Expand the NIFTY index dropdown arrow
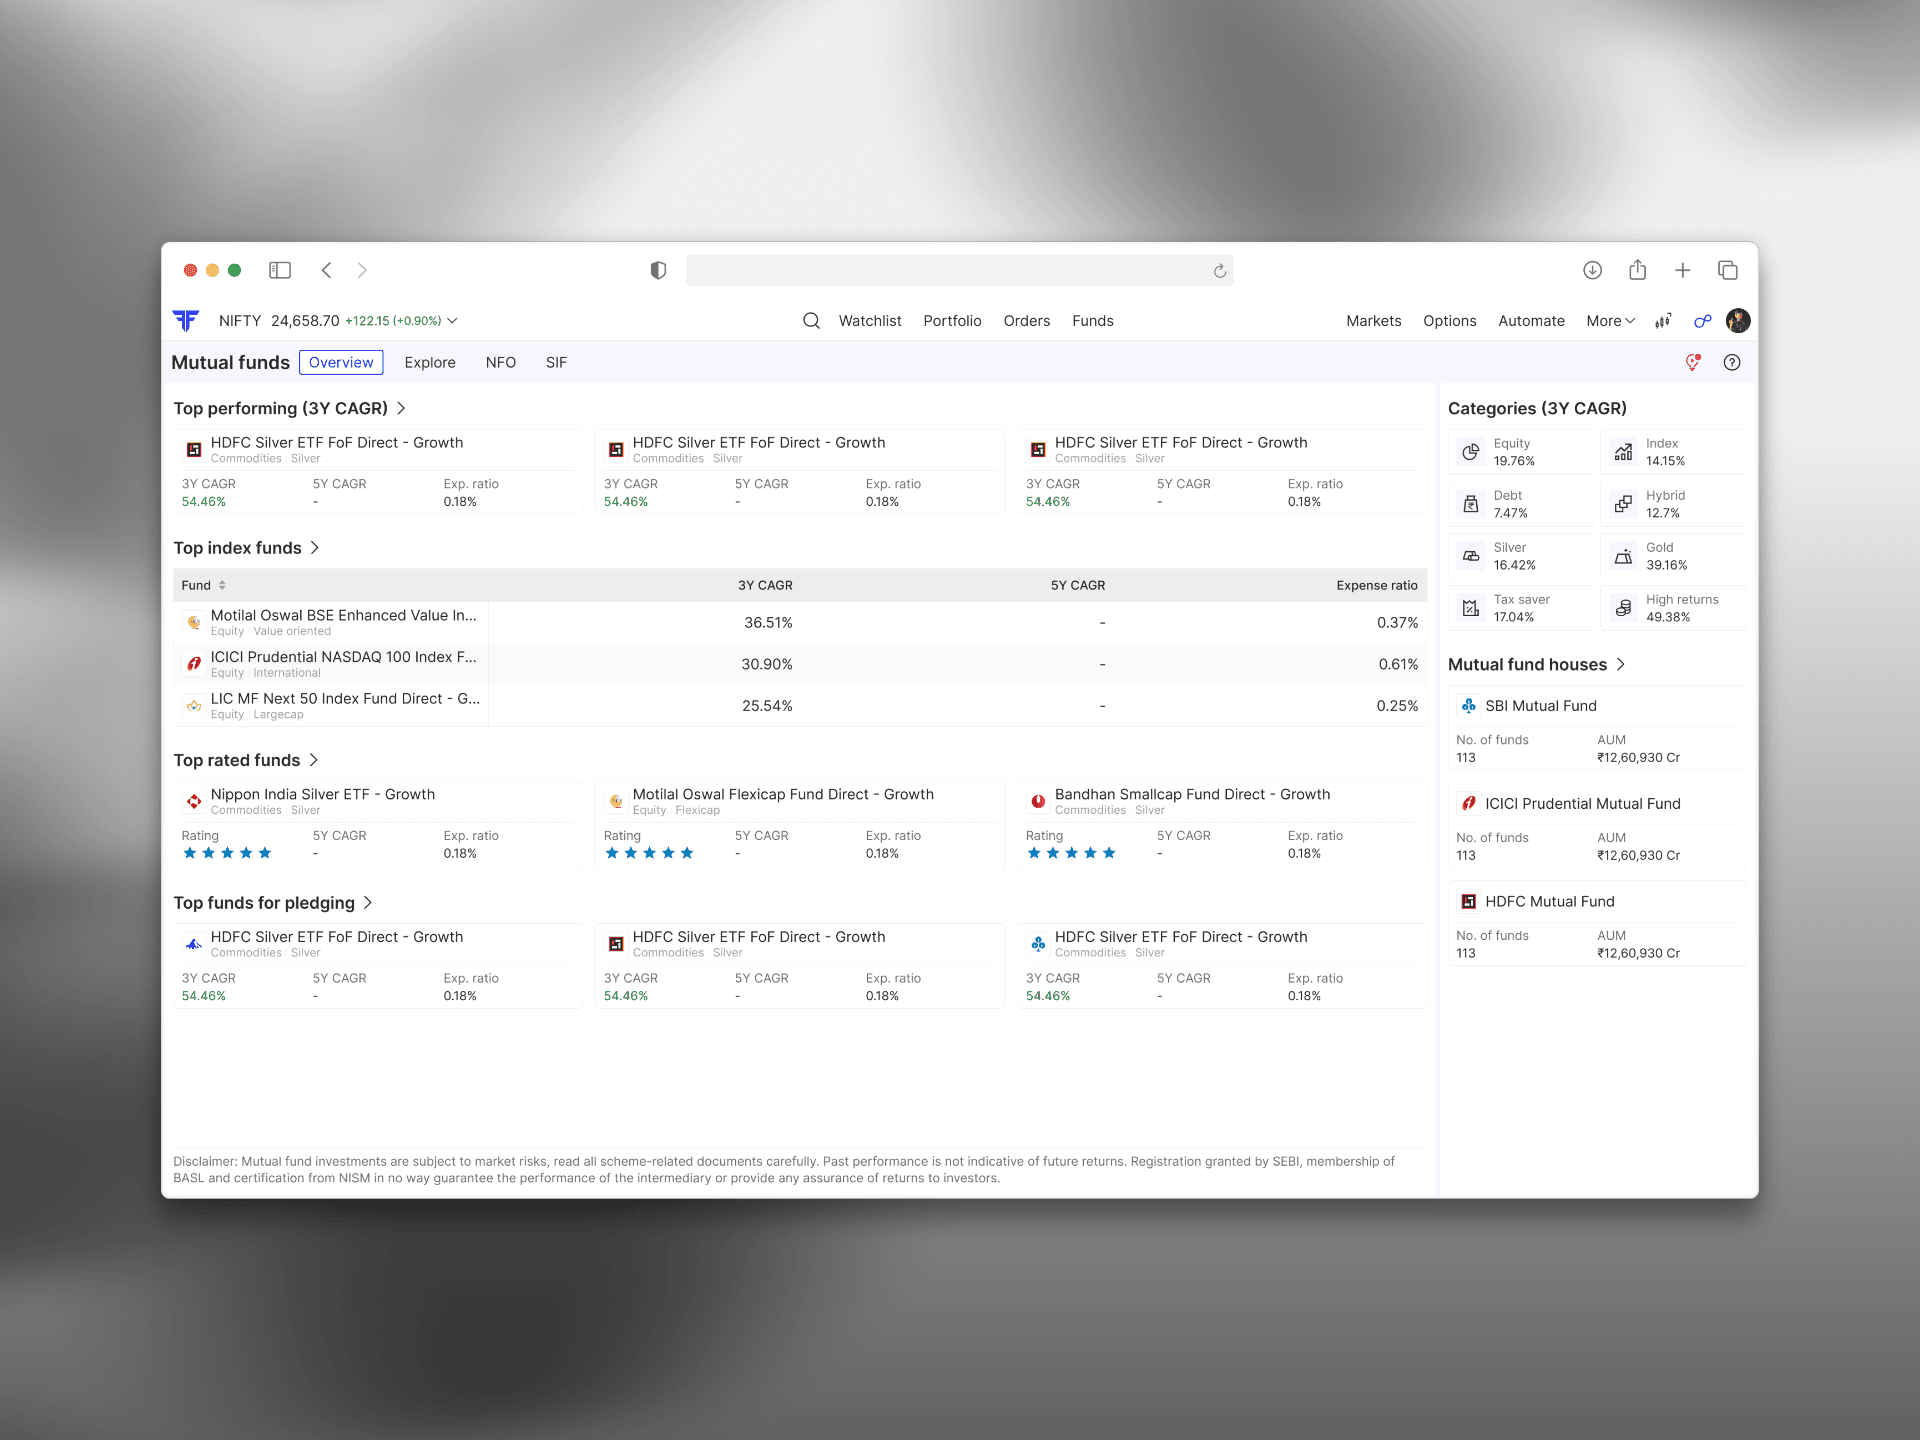The height and width of the screenshot is (1440, 1920). tap(453, 321)
